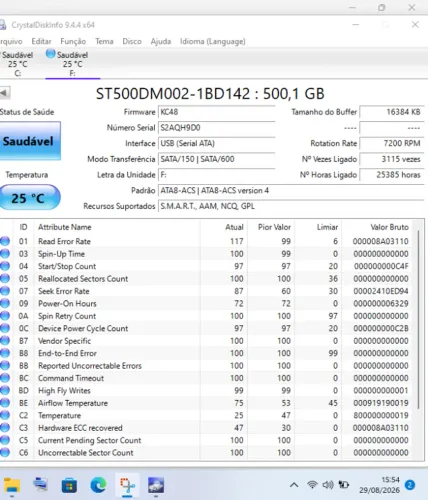This screenshot has height=500, width=428.
Task: Click status icon of Read Error Rate
Action: coord(5,241)
